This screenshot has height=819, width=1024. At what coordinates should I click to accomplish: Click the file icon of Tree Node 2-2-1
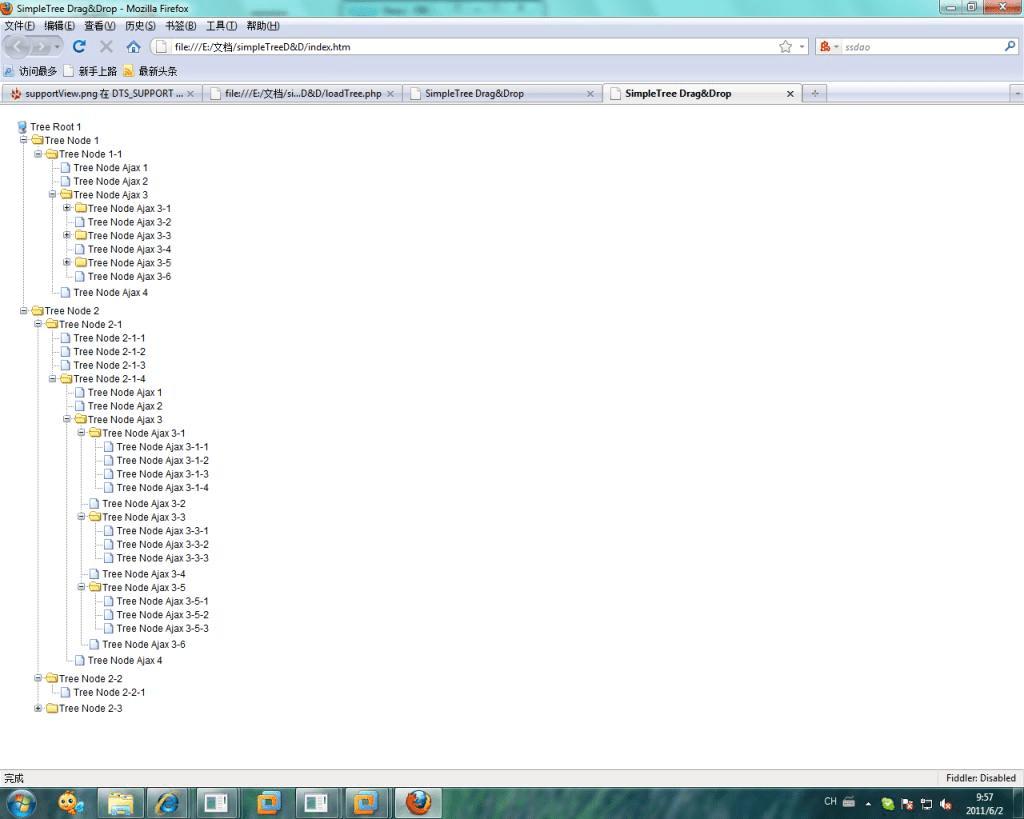point(65,692)
